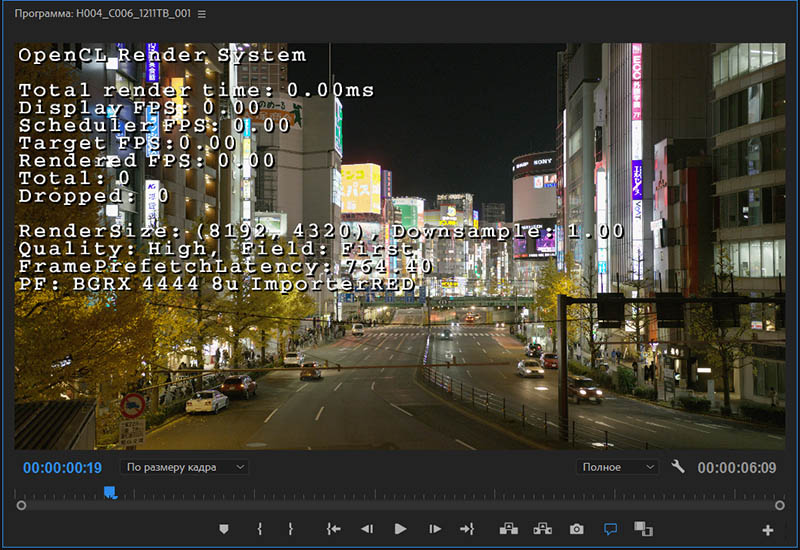Click the right zoom scroll bar handle
Image resolution: width=800 pixels, height=550 pixels.
click(x=780, y=506)
